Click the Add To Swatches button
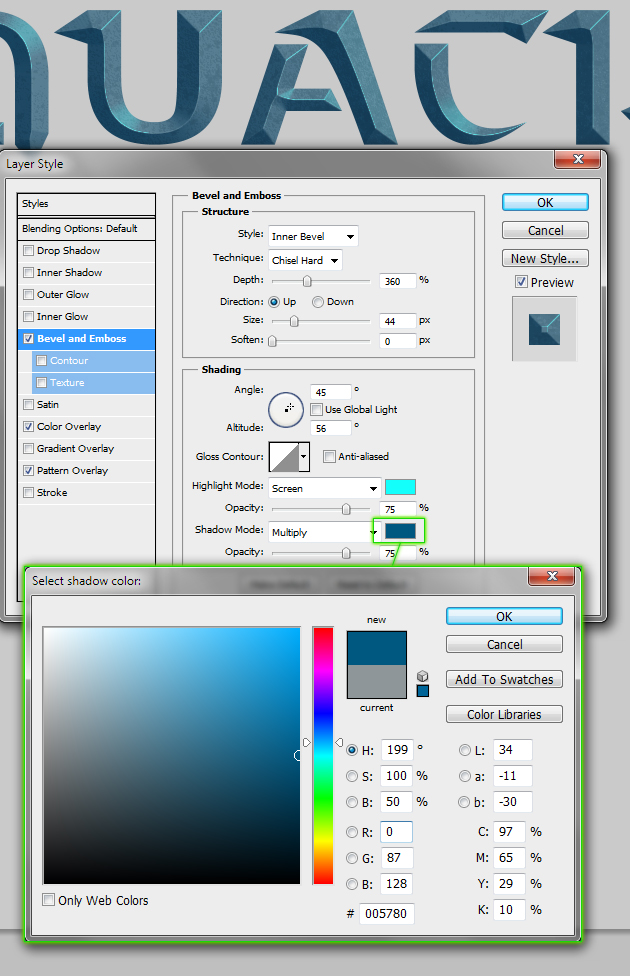The height and width of the screenshot is (976, 630). (x=504, y=680)
